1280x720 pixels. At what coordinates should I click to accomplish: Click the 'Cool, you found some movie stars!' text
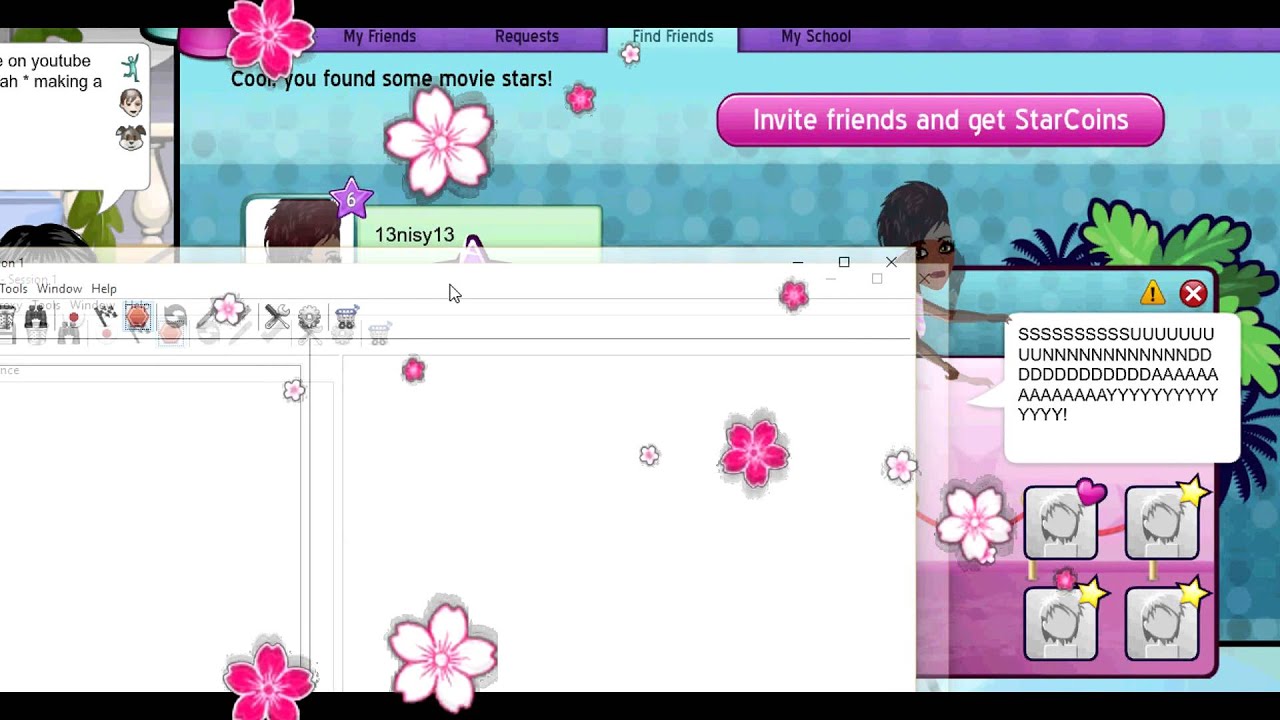click(x=392, y=79)
